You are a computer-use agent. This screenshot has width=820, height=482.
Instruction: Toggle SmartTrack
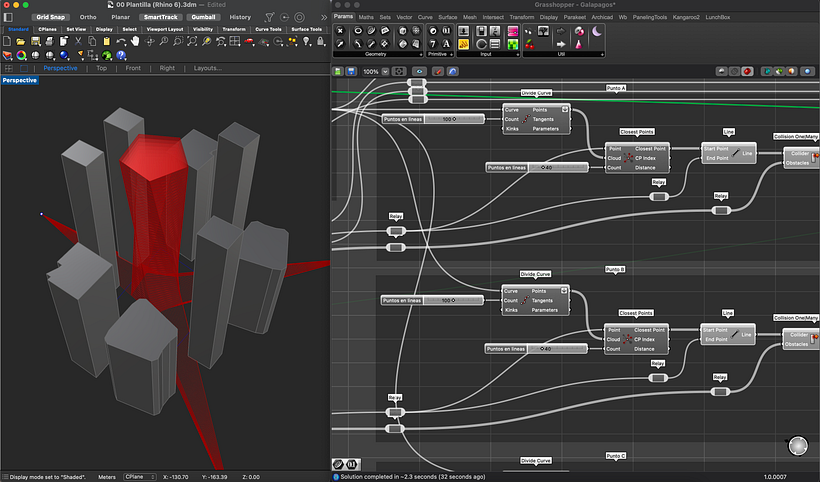(161, 17)
